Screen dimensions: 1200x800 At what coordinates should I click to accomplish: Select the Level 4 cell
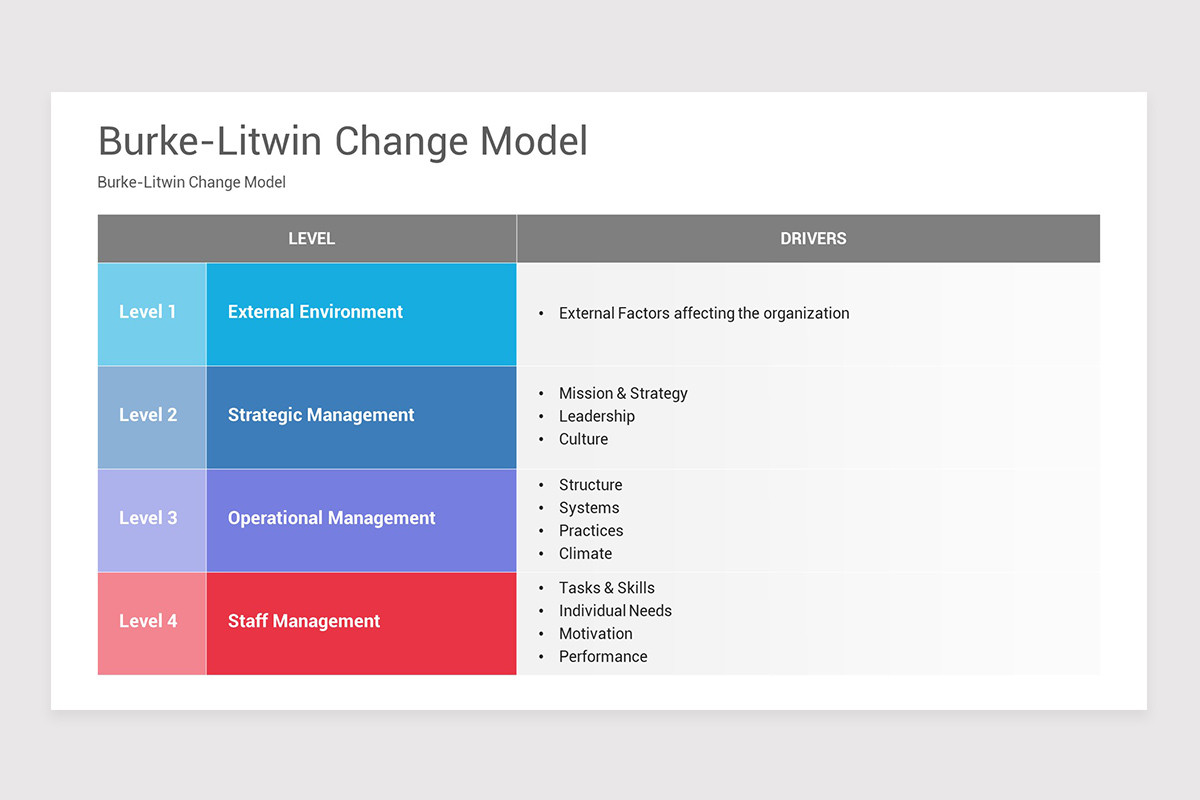(x=152, y=623)
